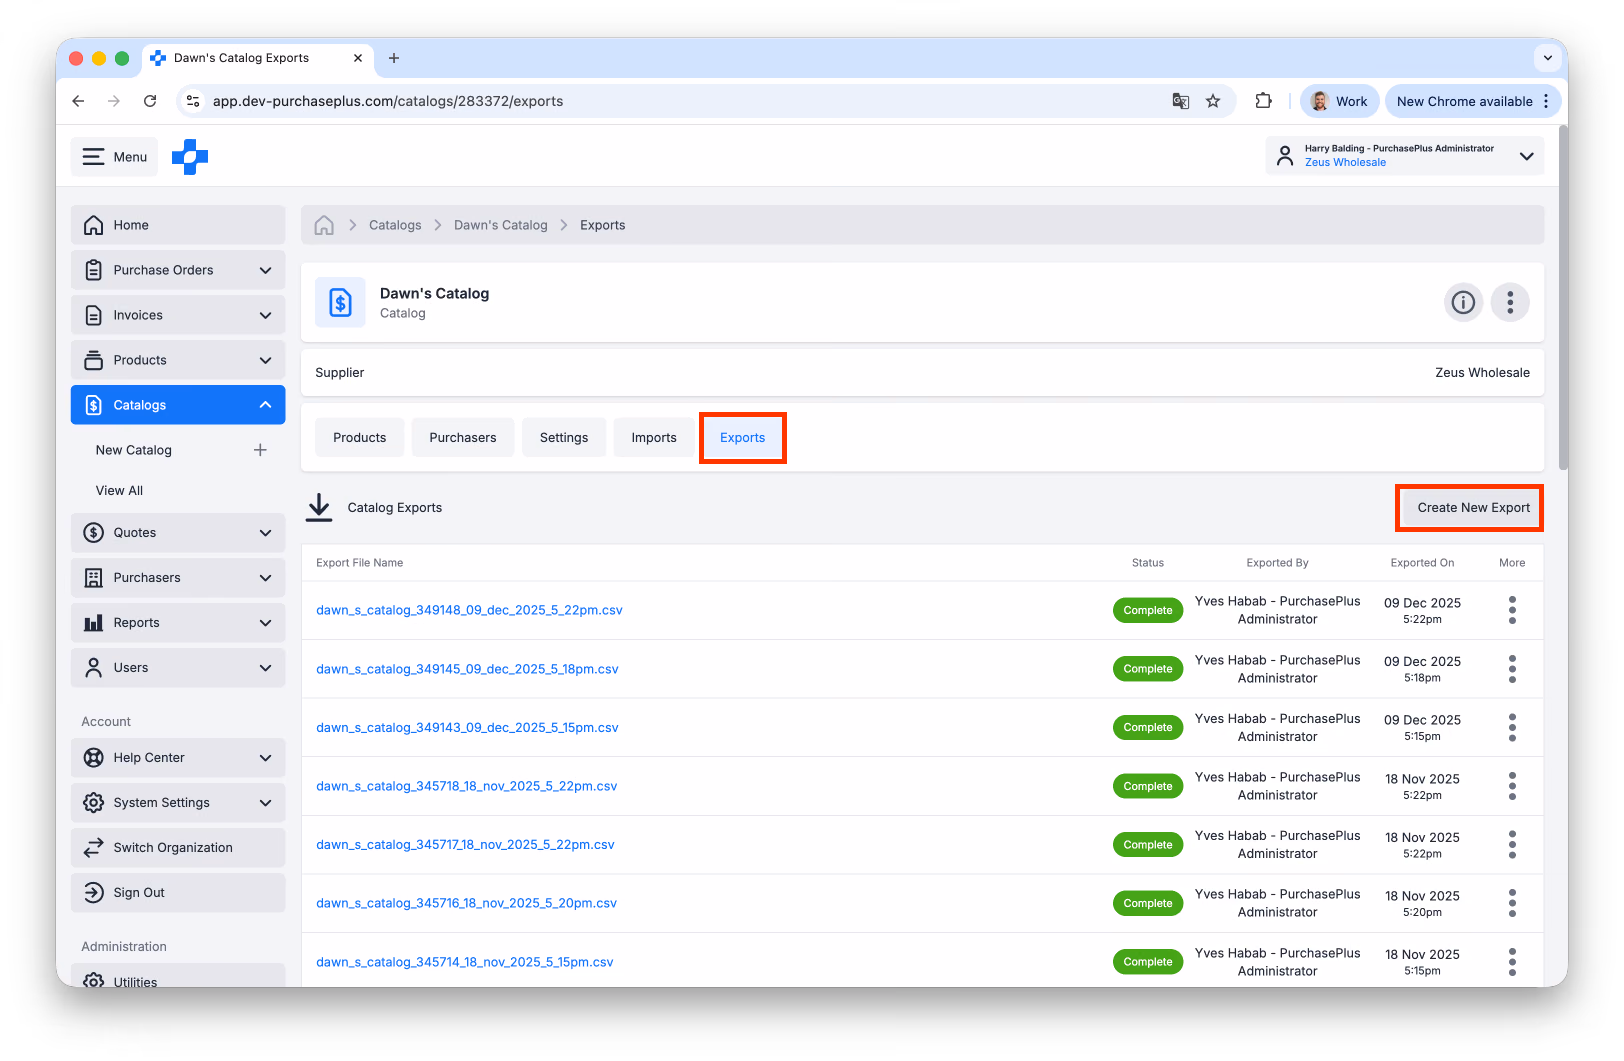Viewport: 1624px width, 1061px height.
Task: Click the Zeus Wholesale organization link
Action: 1345,163
